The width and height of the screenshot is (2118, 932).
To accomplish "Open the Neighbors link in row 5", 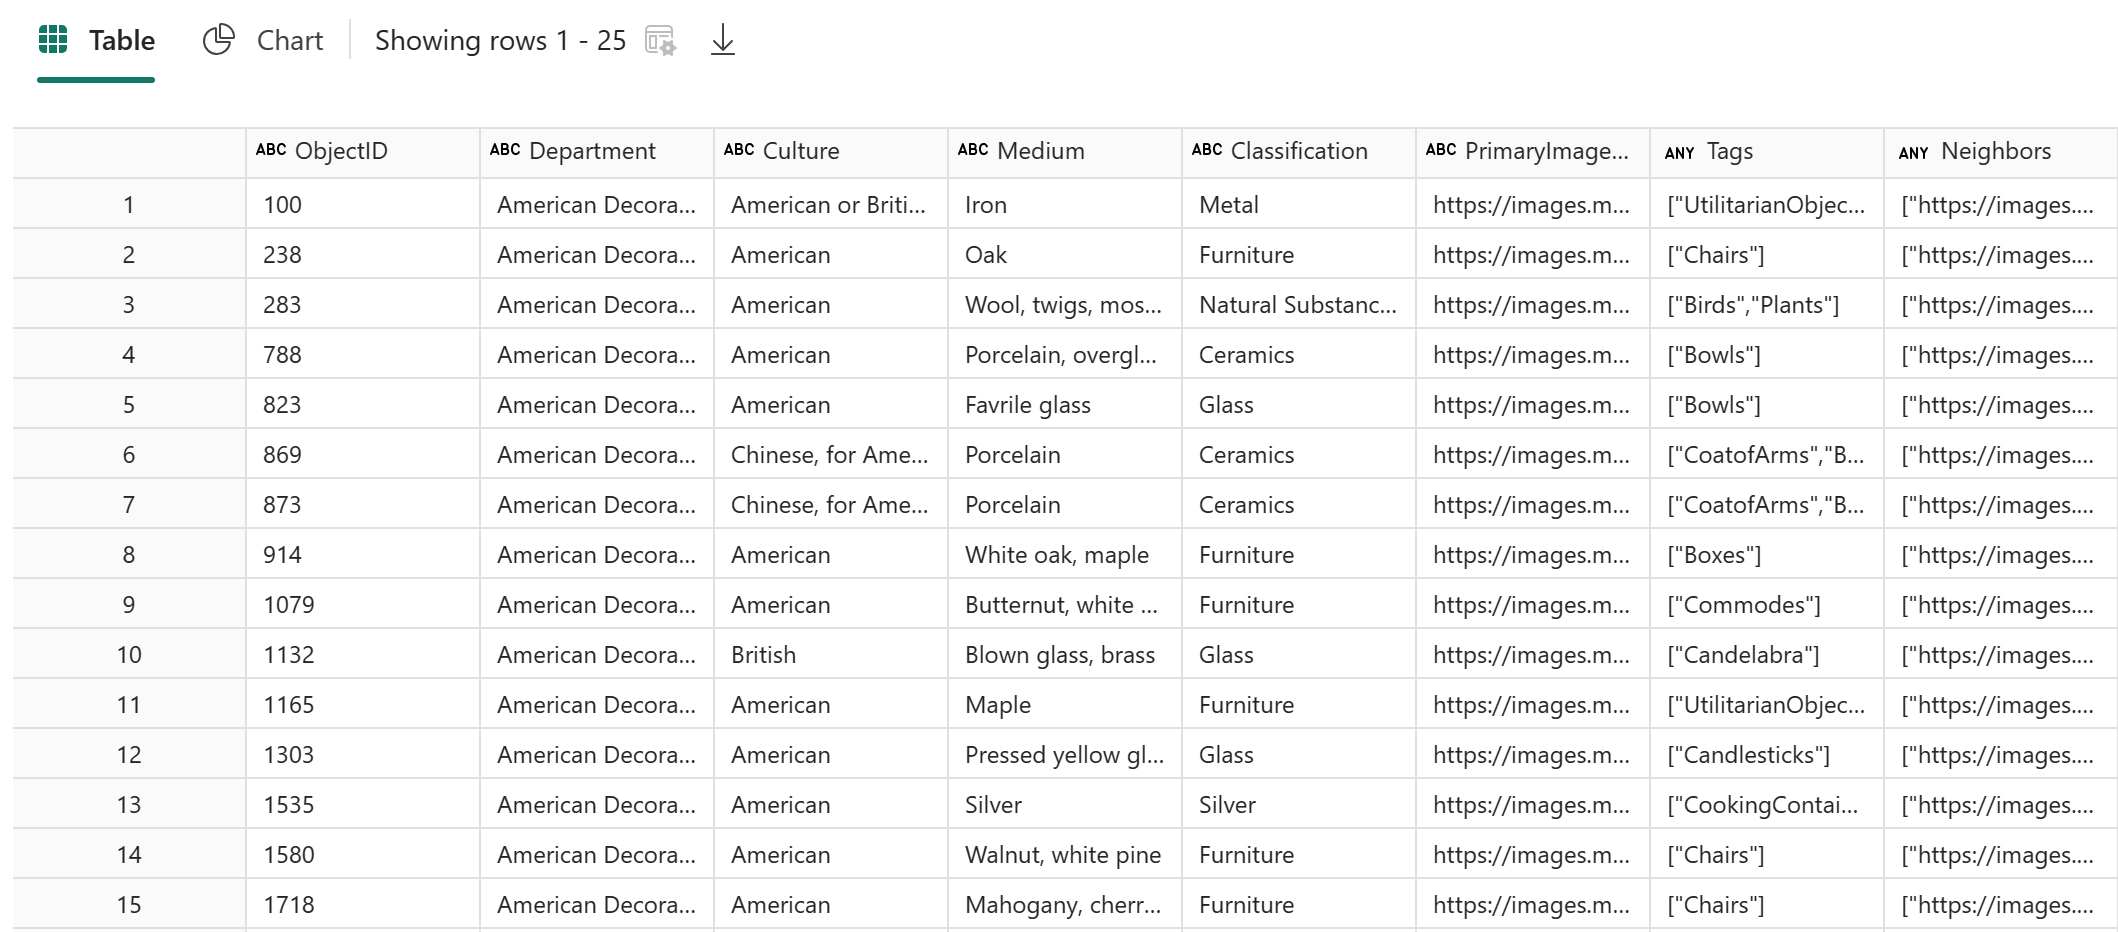I will point(1996,405).
